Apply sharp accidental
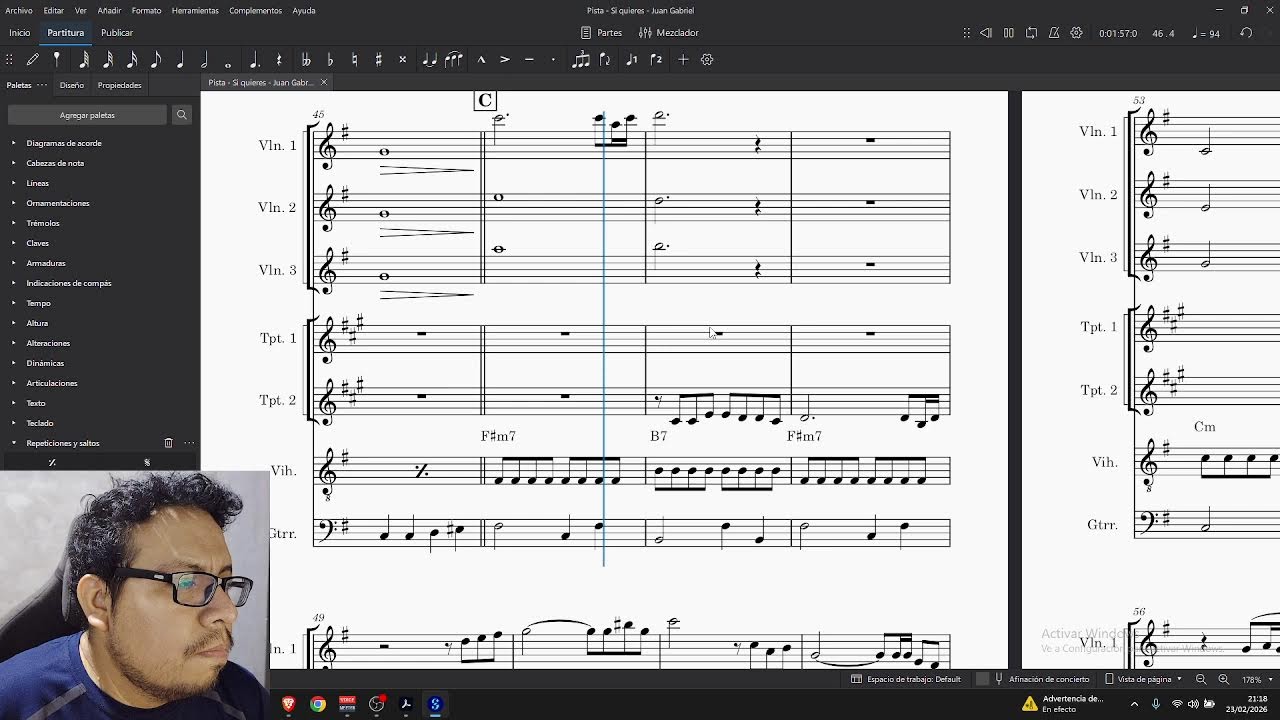Viewport: 1280px width, 720px height. pyautogui.click(x=378, y=60)
